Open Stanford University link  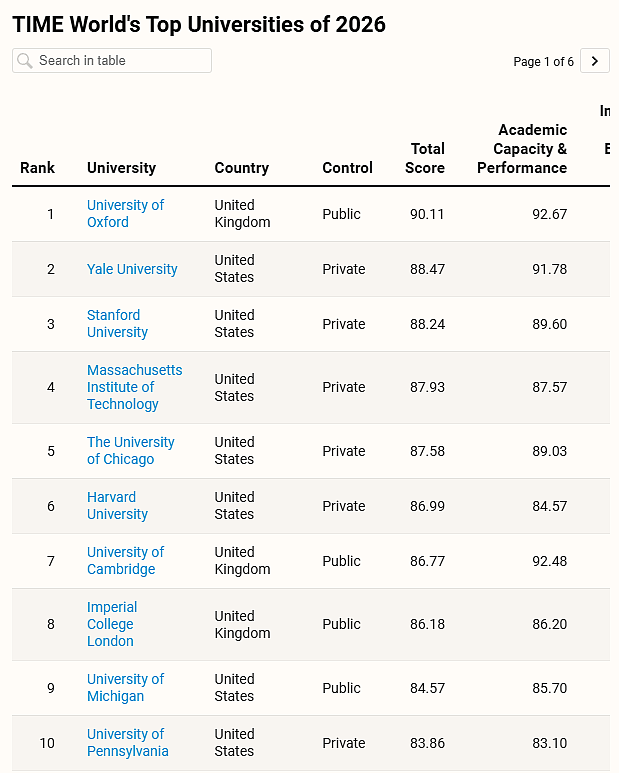[117, 323]
